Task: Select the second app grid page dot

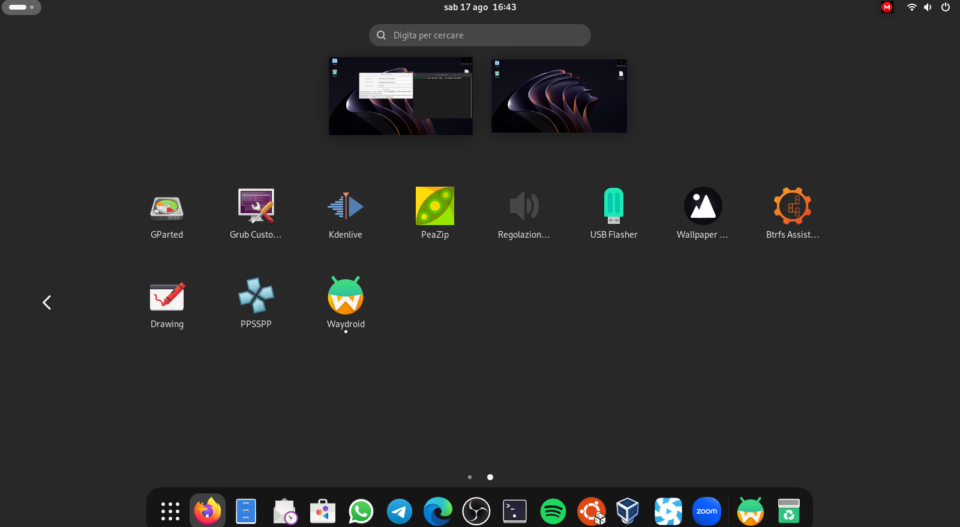Action: [490, 477]
